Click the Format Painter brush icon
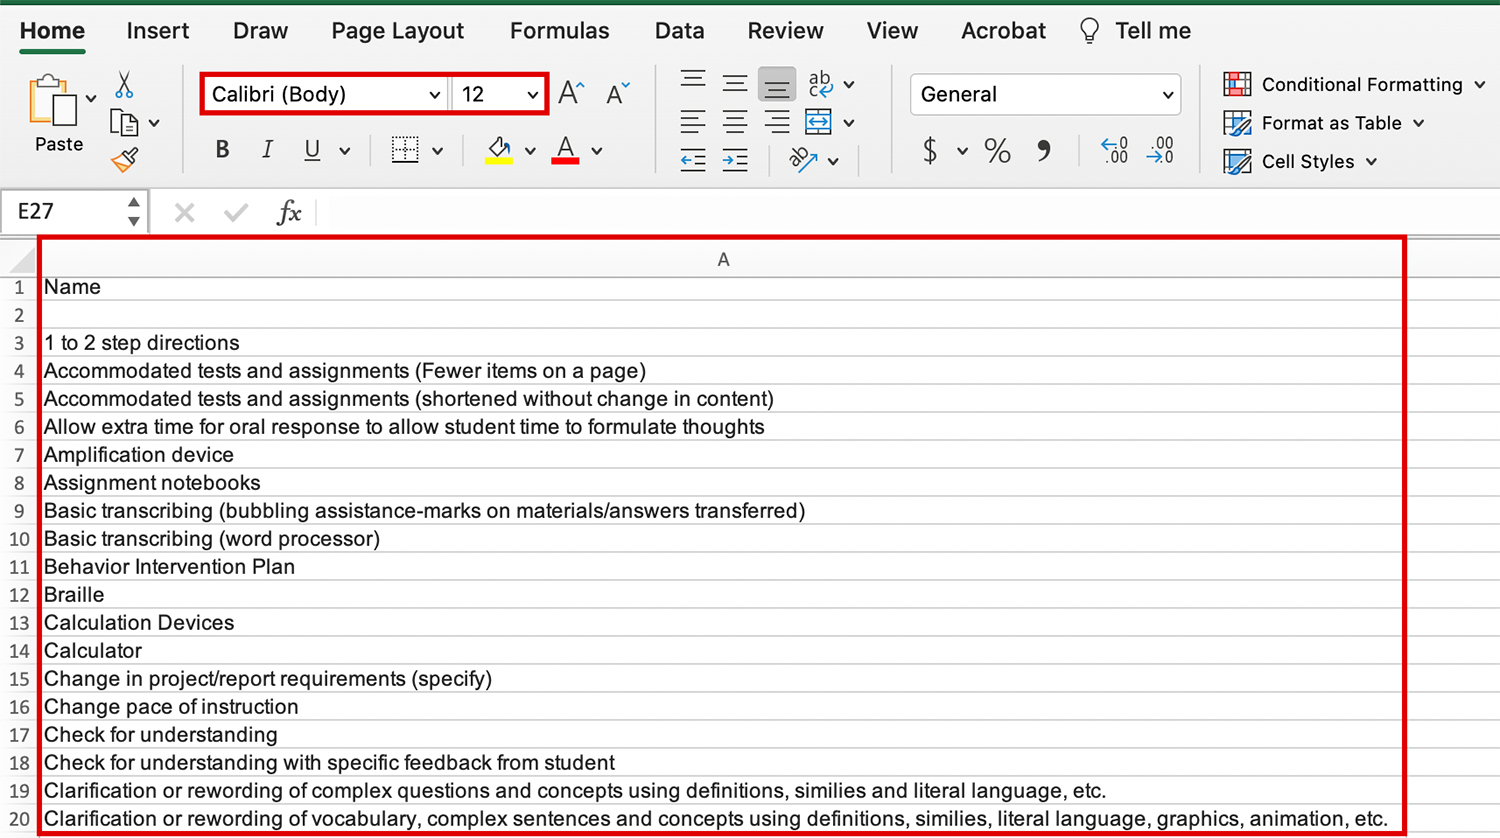 pos(125,160)
